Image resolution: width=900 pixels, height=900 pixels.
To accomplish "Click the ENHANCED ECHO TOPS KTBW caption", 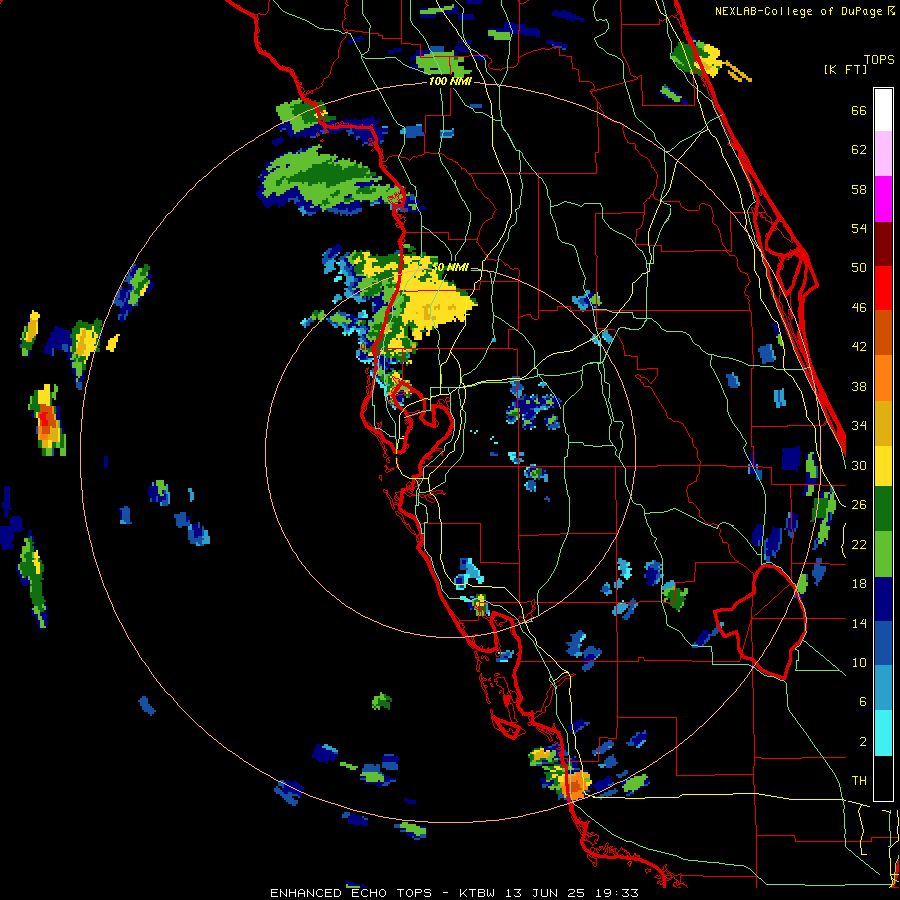I will (x=454, y=893).
